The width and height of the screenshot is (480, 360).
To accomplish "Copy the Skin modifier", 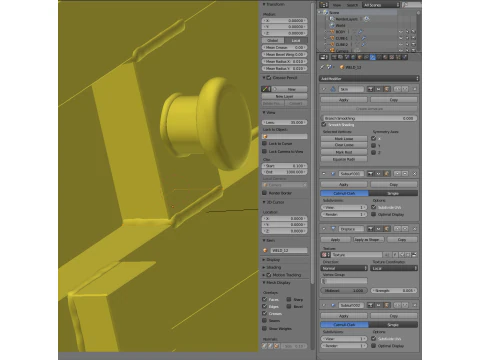I will tap(394, 100).
